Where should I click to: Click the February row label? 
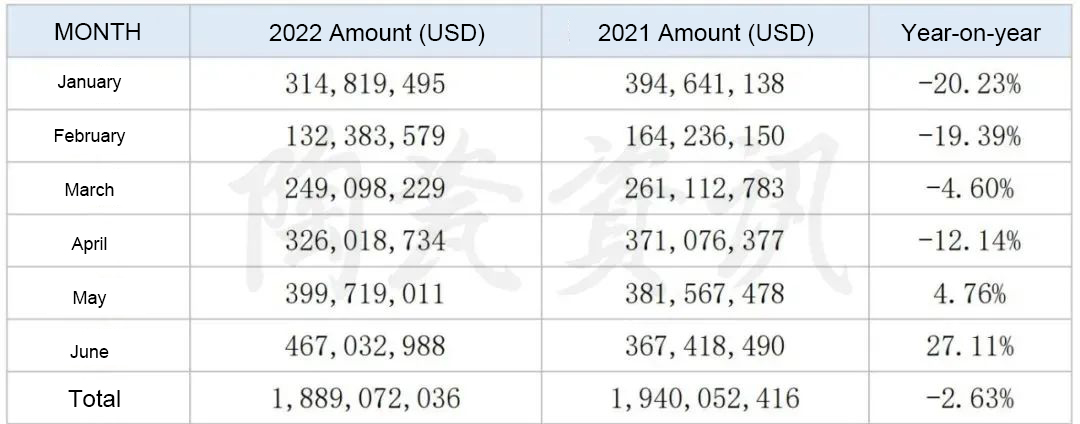(90, 136)
